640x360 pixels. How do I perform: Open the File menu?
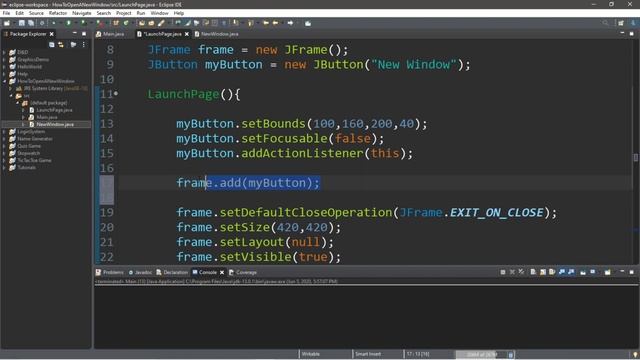click(x=6, y=13)
